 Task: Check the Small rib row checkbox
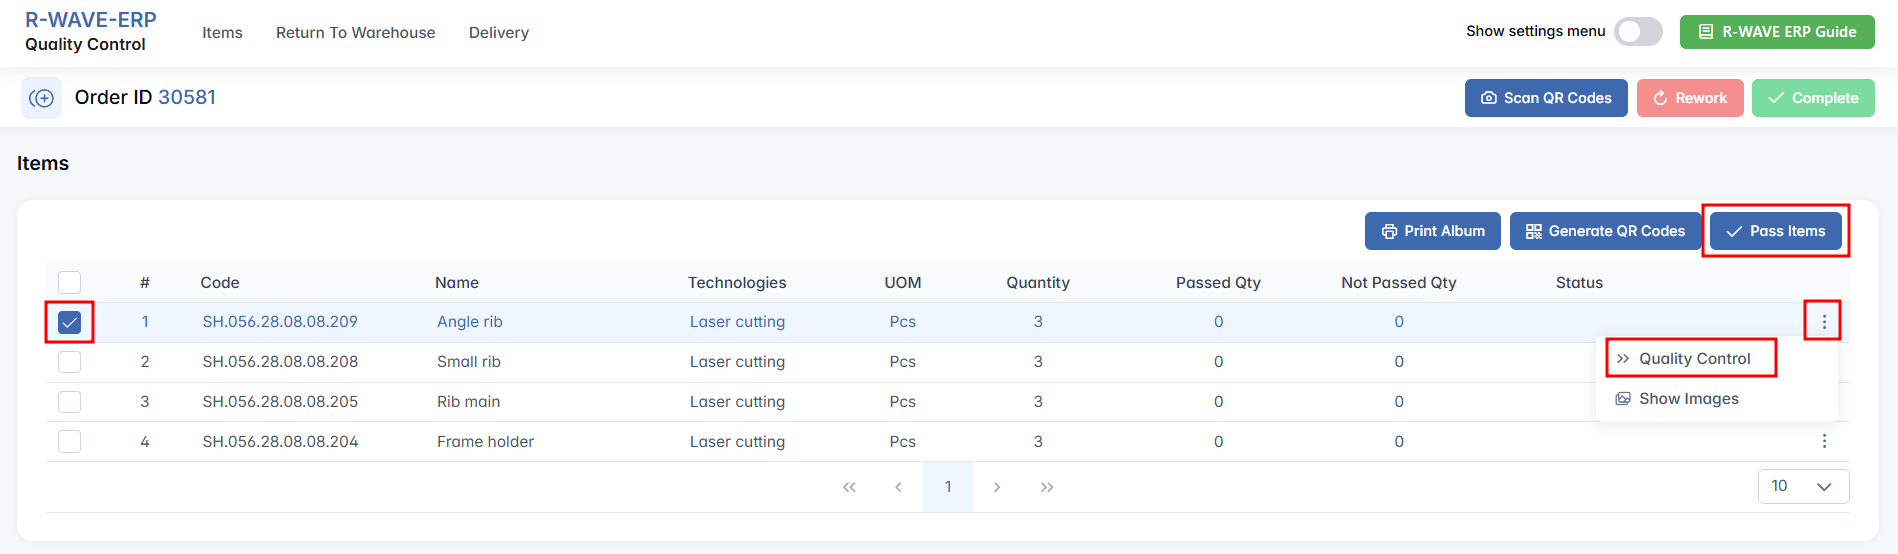[x=69, y=362]
